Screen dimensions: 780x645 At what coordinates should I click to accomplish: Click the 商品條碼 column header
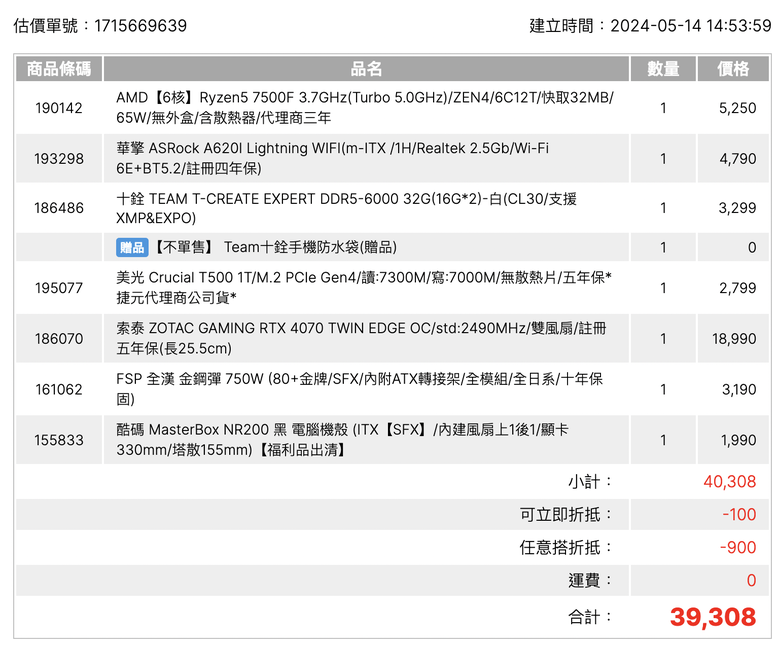[59, 69]
